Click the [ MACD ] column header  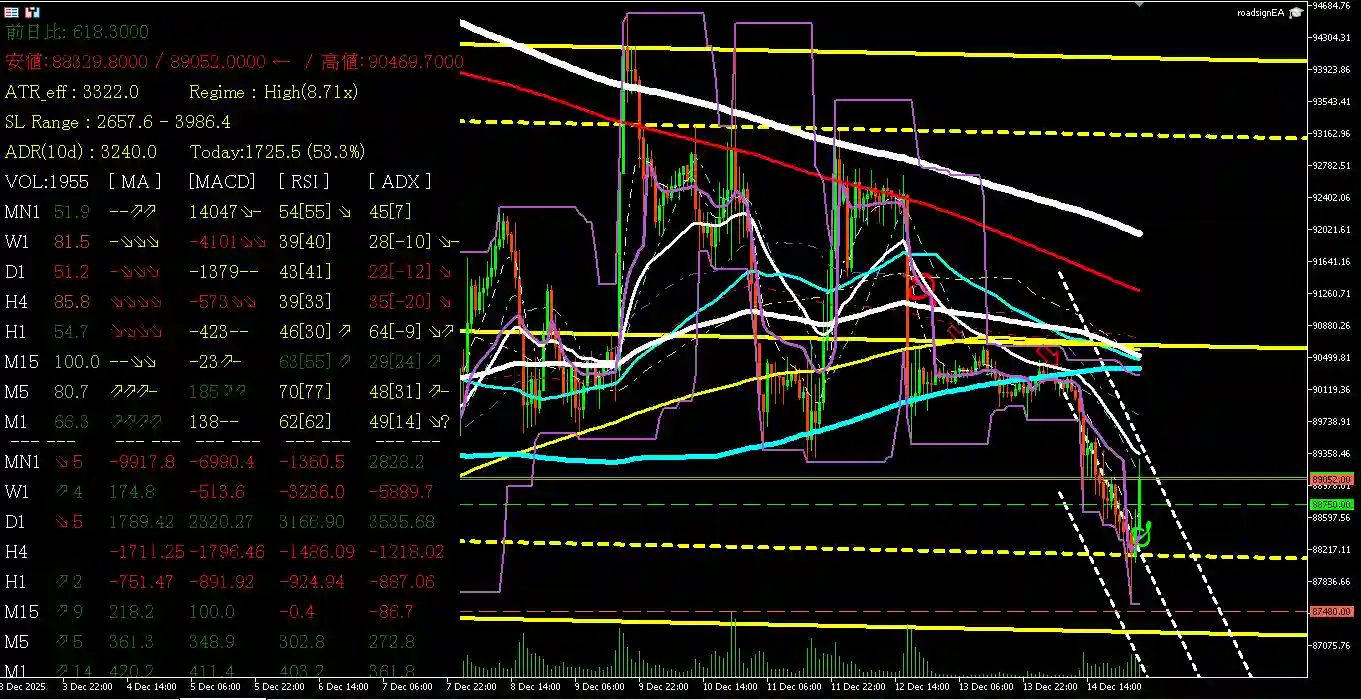pos(221,182)
